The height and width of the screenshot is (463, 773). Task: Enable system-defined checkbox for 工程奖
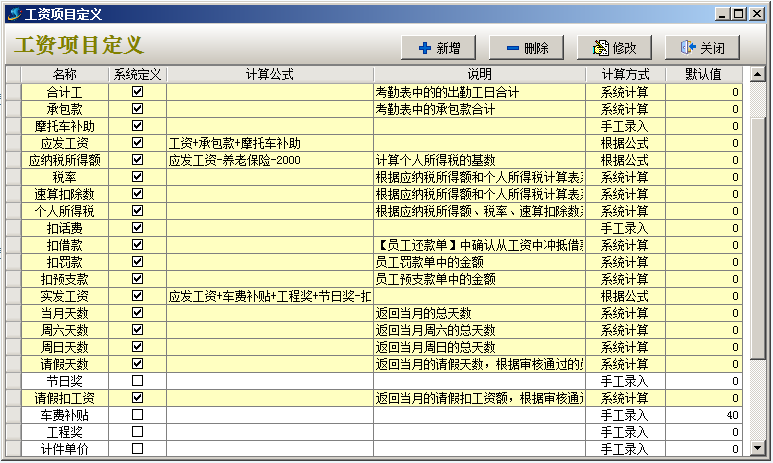click(137, 431)
